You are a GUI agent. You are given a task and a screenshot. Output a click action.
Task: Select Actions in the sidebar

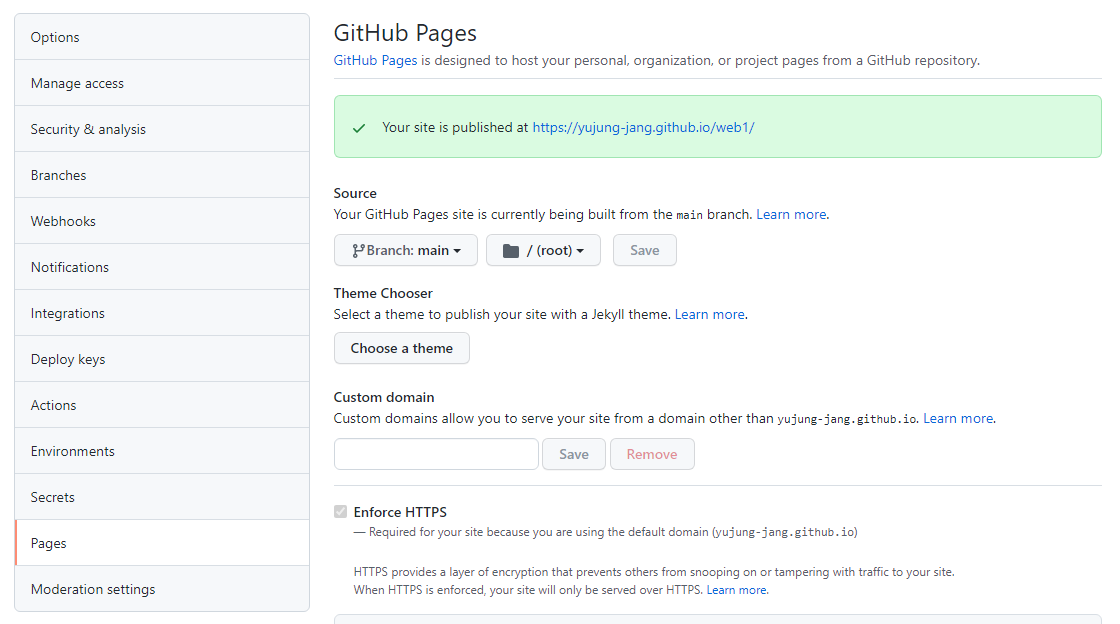pyautogui.click(x=162, y=405)
